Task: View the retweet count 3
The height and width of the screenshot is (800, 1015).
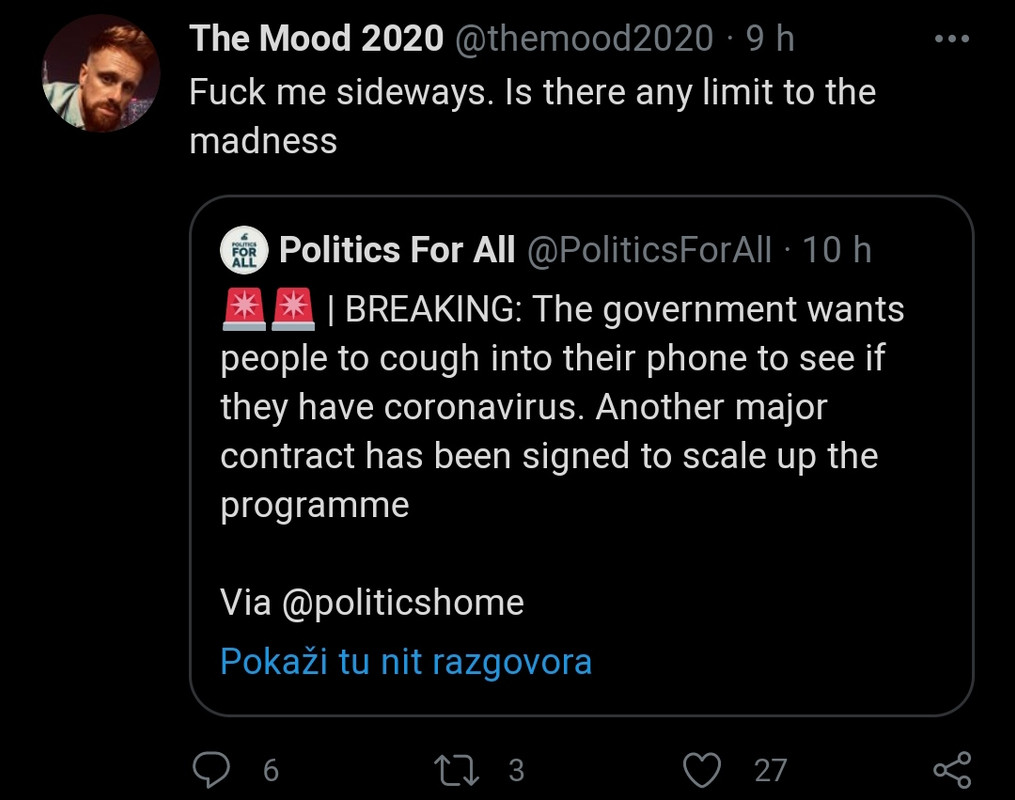Action: point(516,771)
